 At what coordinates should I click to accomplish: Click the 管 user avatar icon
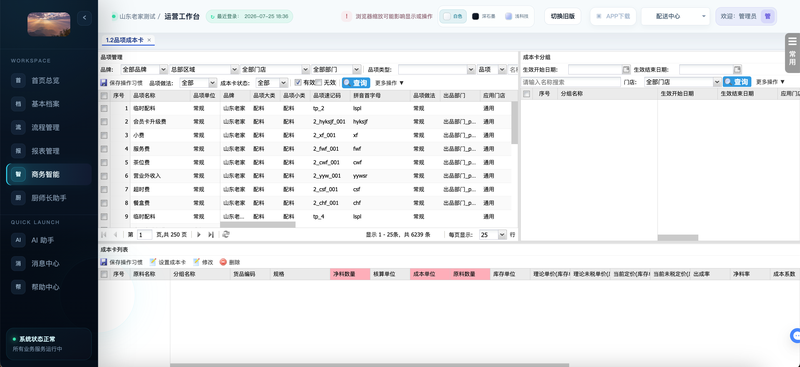pos(767,16)
